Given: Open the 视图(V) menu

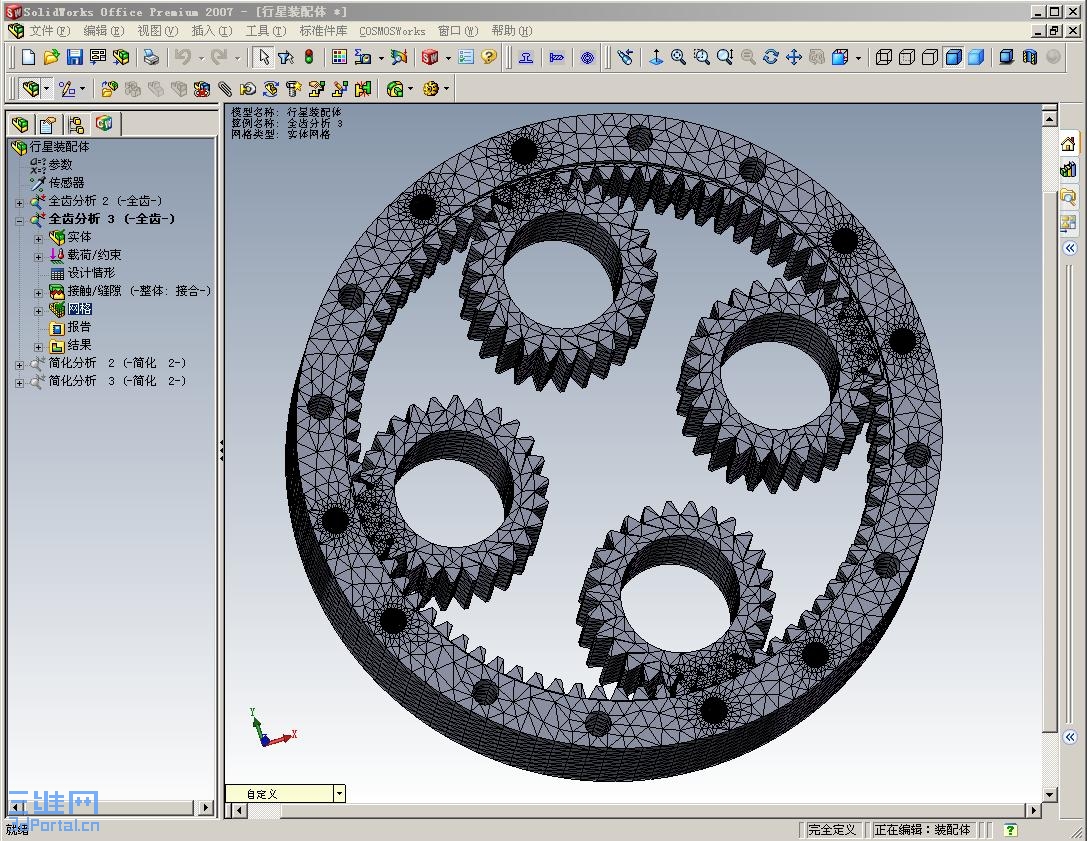Looking at the screenshot, I should (157, 31).
